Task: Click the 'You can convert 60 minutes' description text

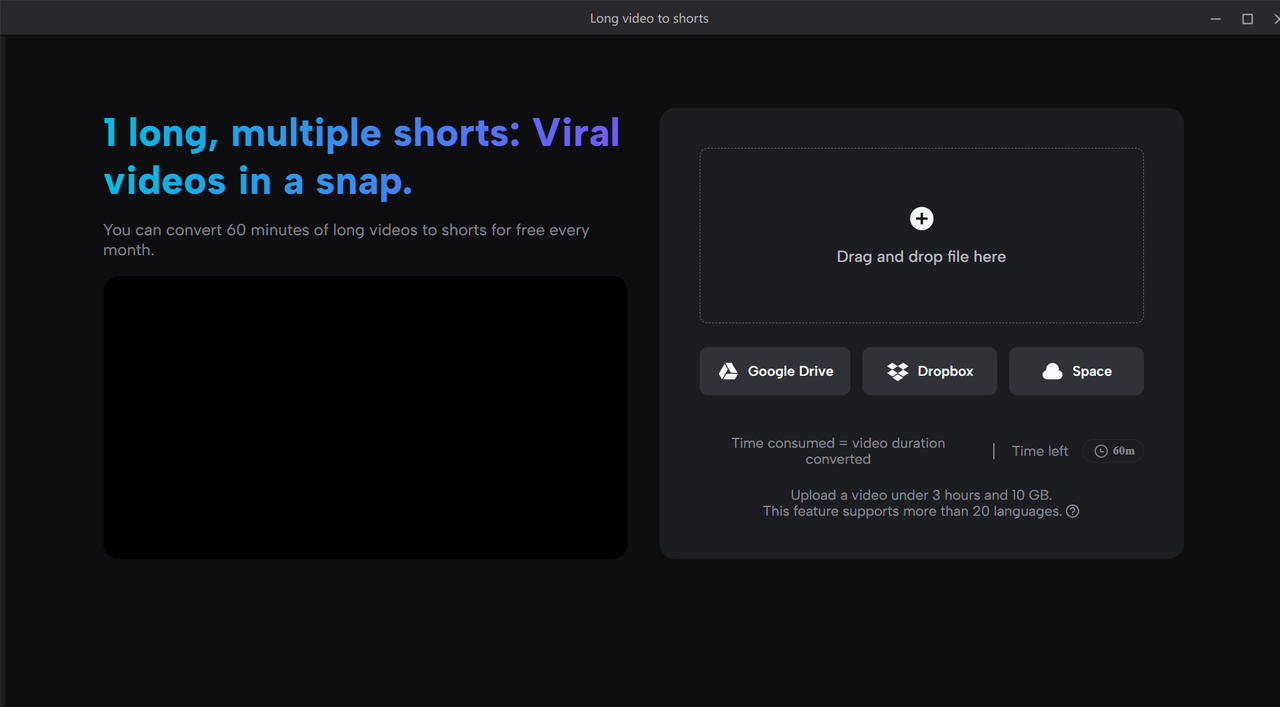Action: pyautogui.click(x=346, y=240)
